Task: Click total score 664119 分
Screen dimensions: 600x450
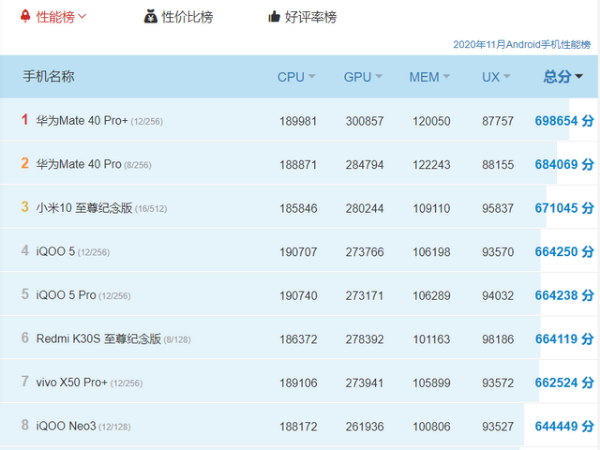Action: (x=564, y=339)
